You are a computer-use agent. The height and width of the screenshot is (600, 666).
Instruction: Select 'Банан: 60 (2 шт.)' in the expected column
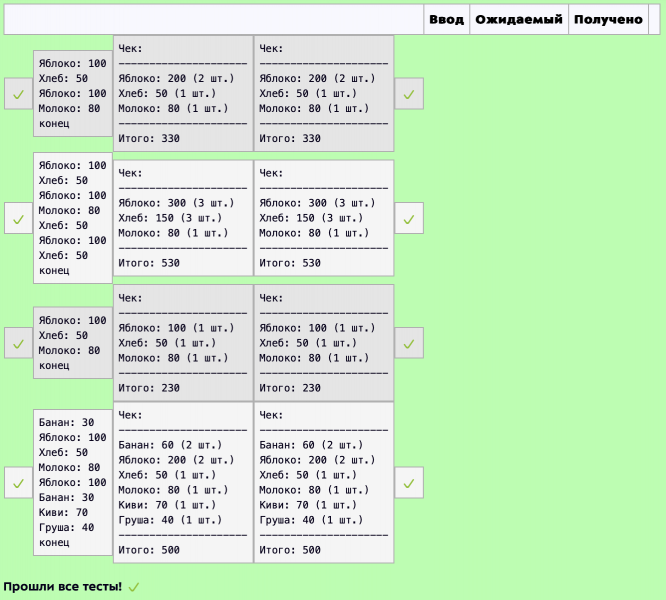click(x=170, y=445)
